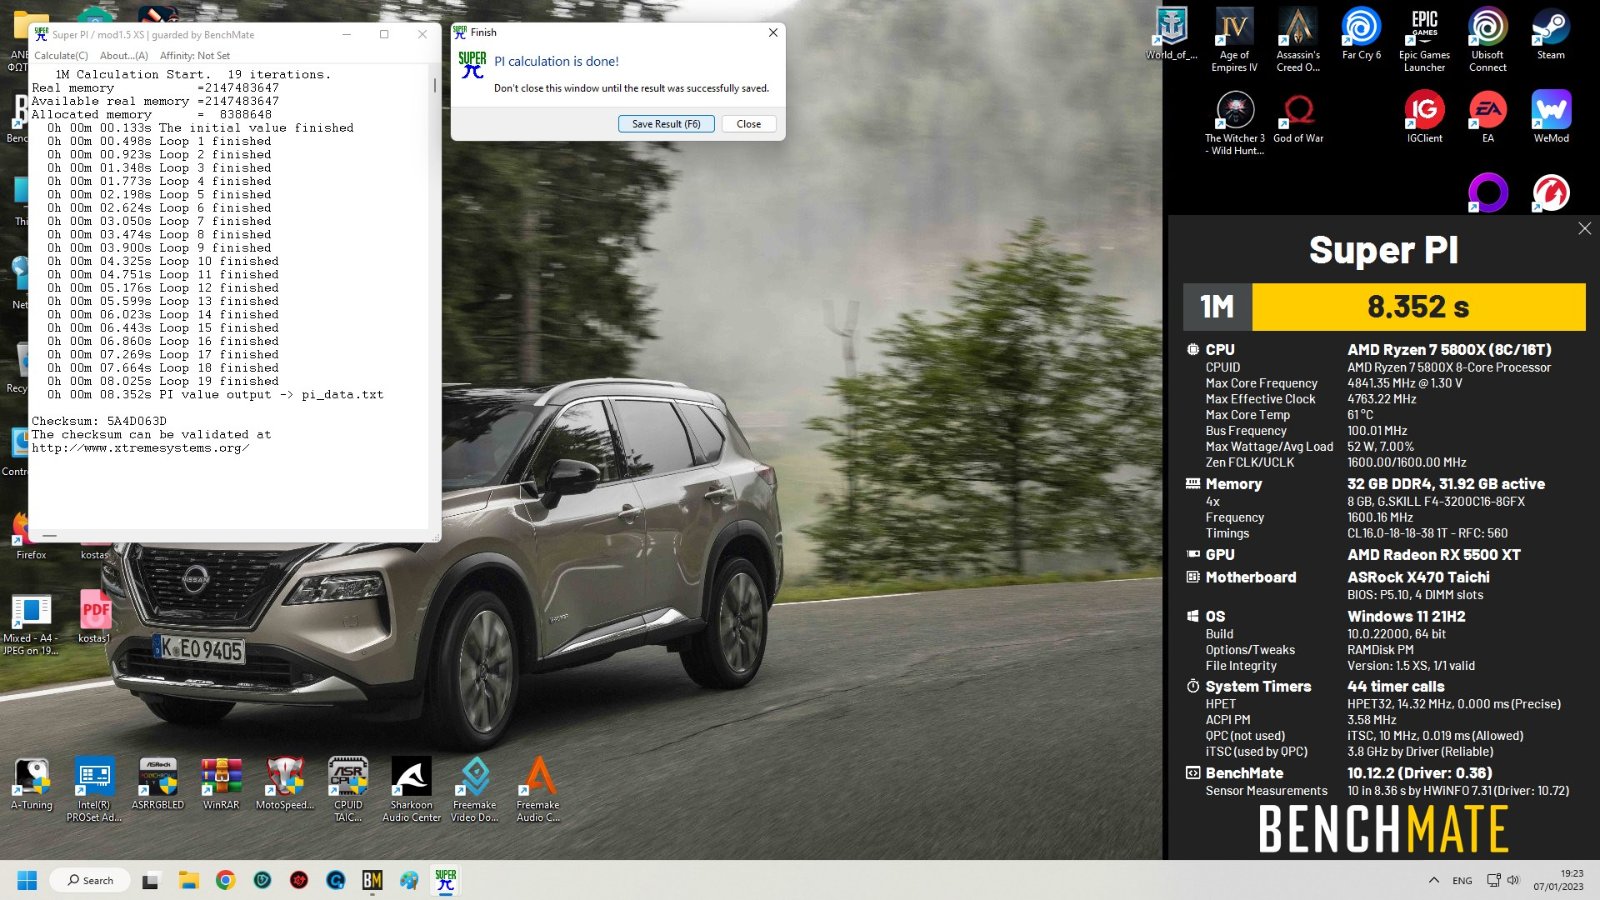Click AMD Radeon RX 5500 XT text
The height and width of the screenshot is (900, 1600).
click(1433, 555)
